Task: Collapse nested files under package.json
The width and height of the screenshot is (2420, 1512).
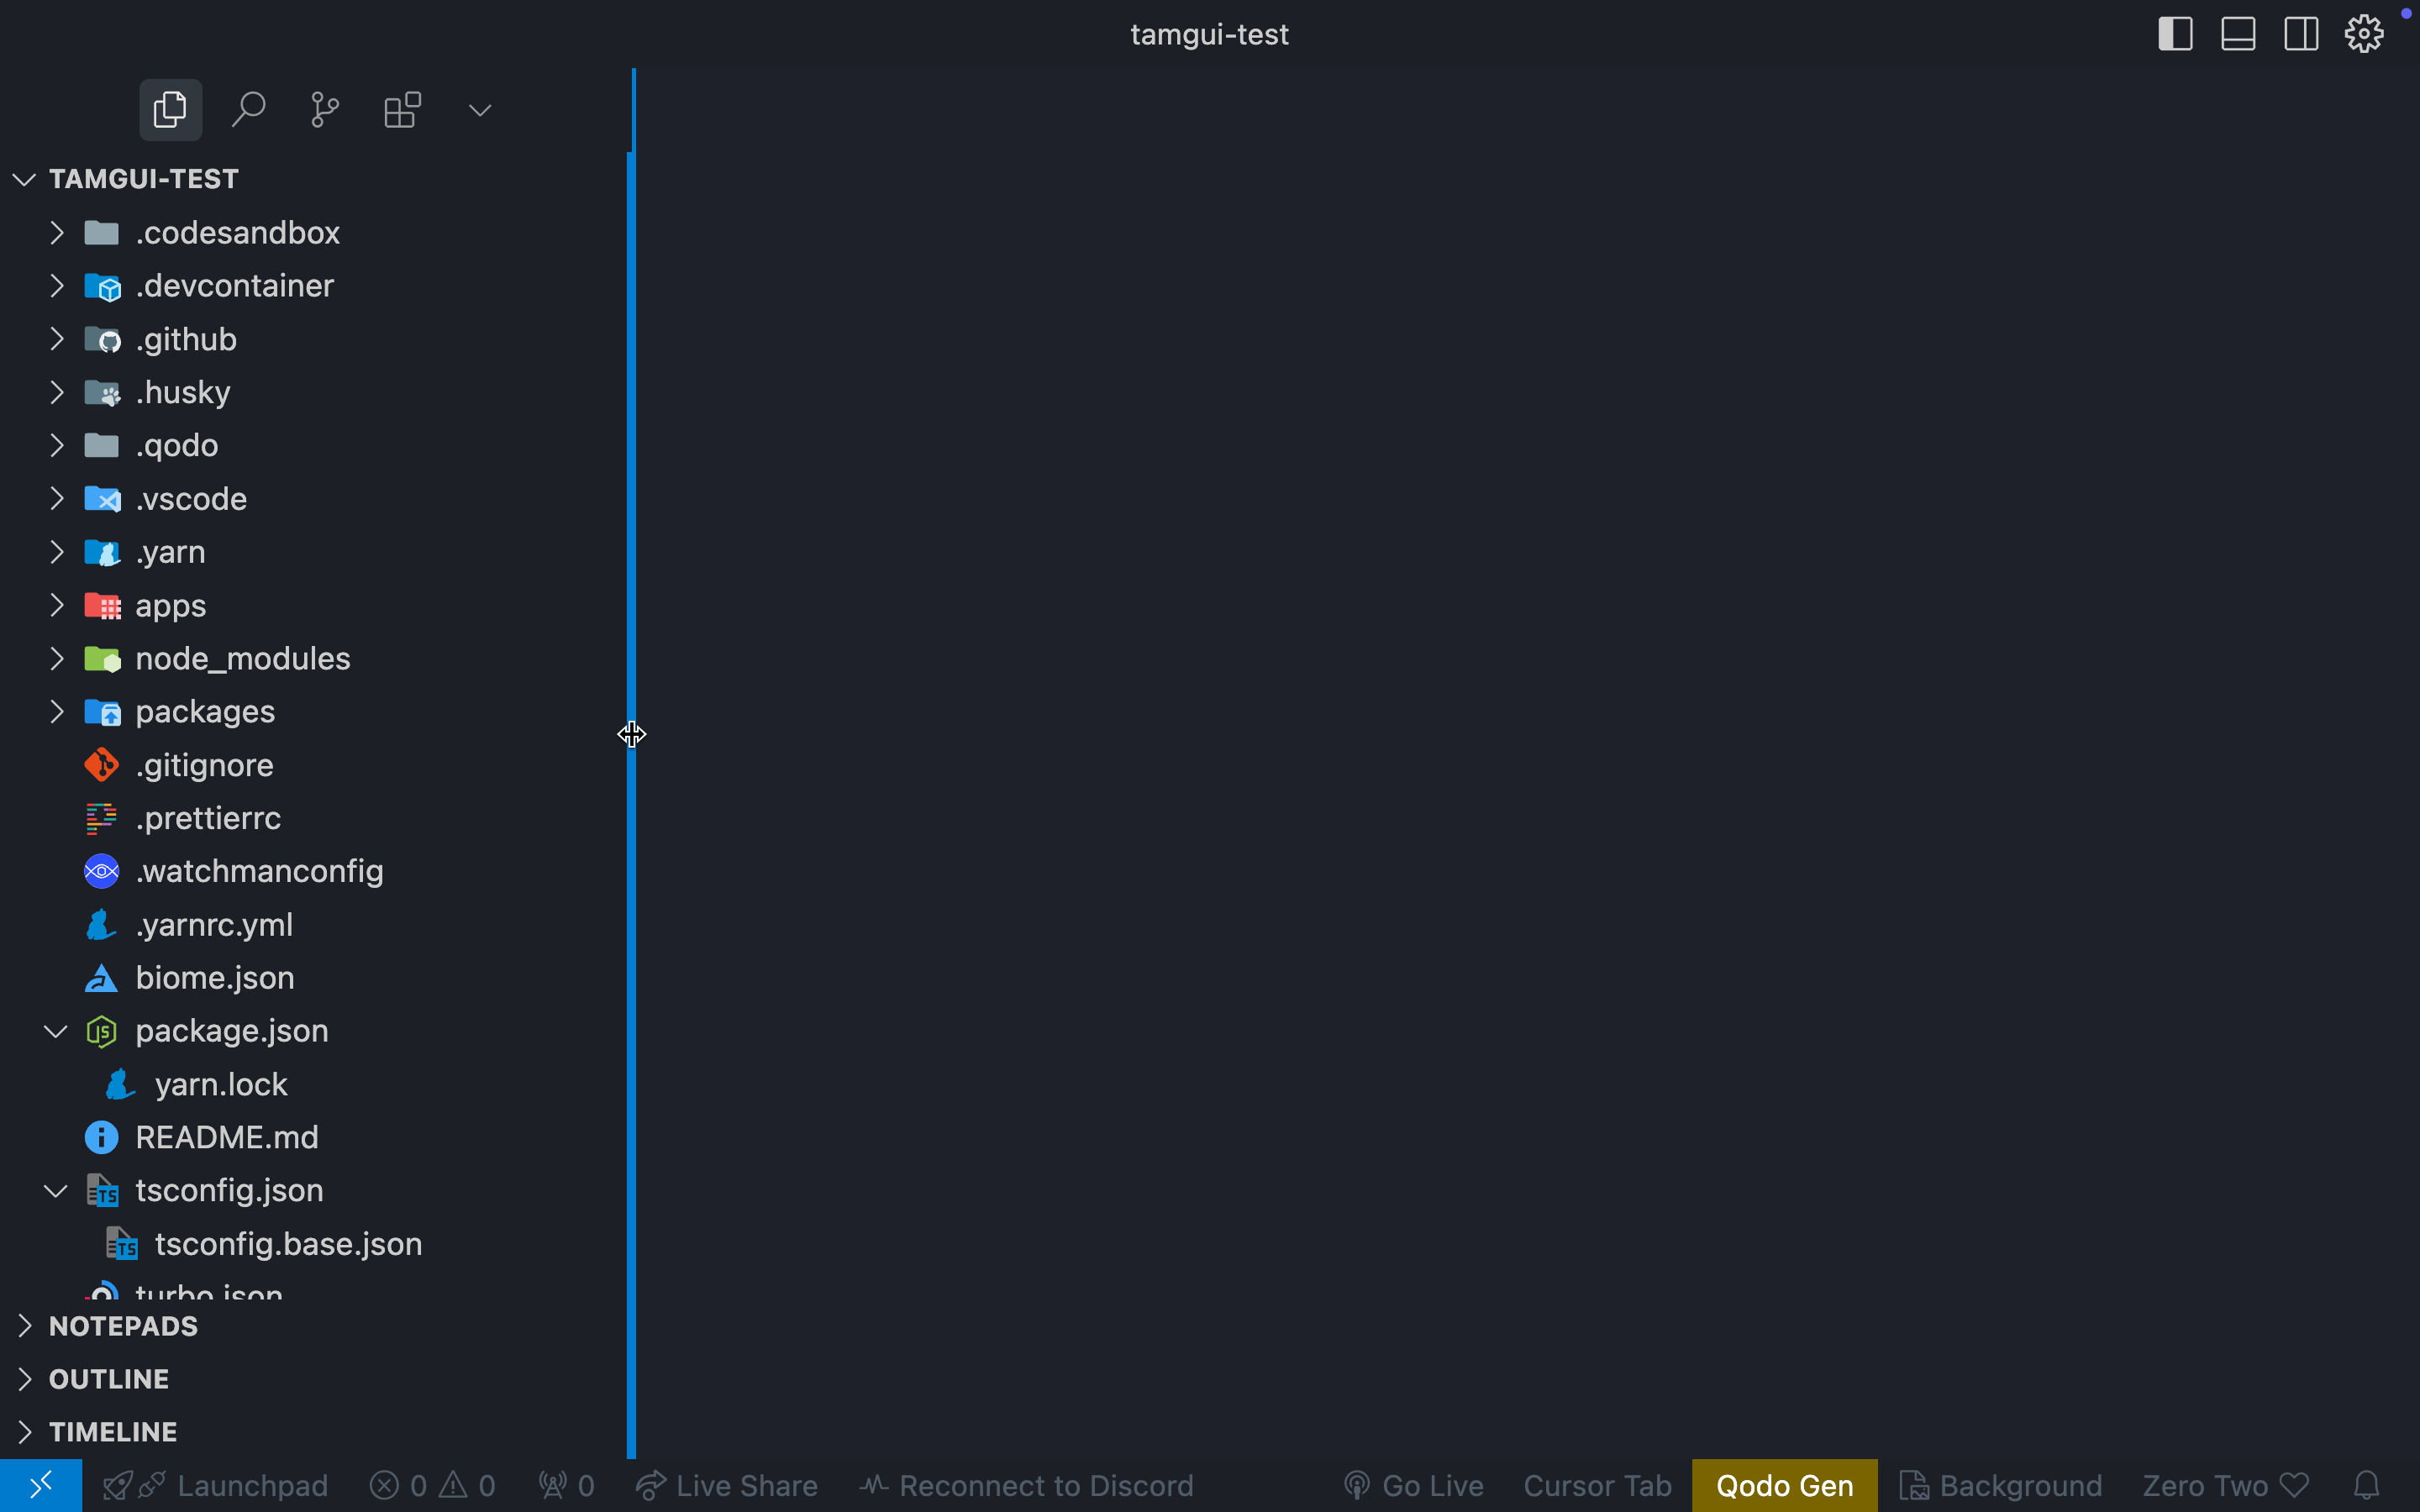Action: coord(56,1031)
